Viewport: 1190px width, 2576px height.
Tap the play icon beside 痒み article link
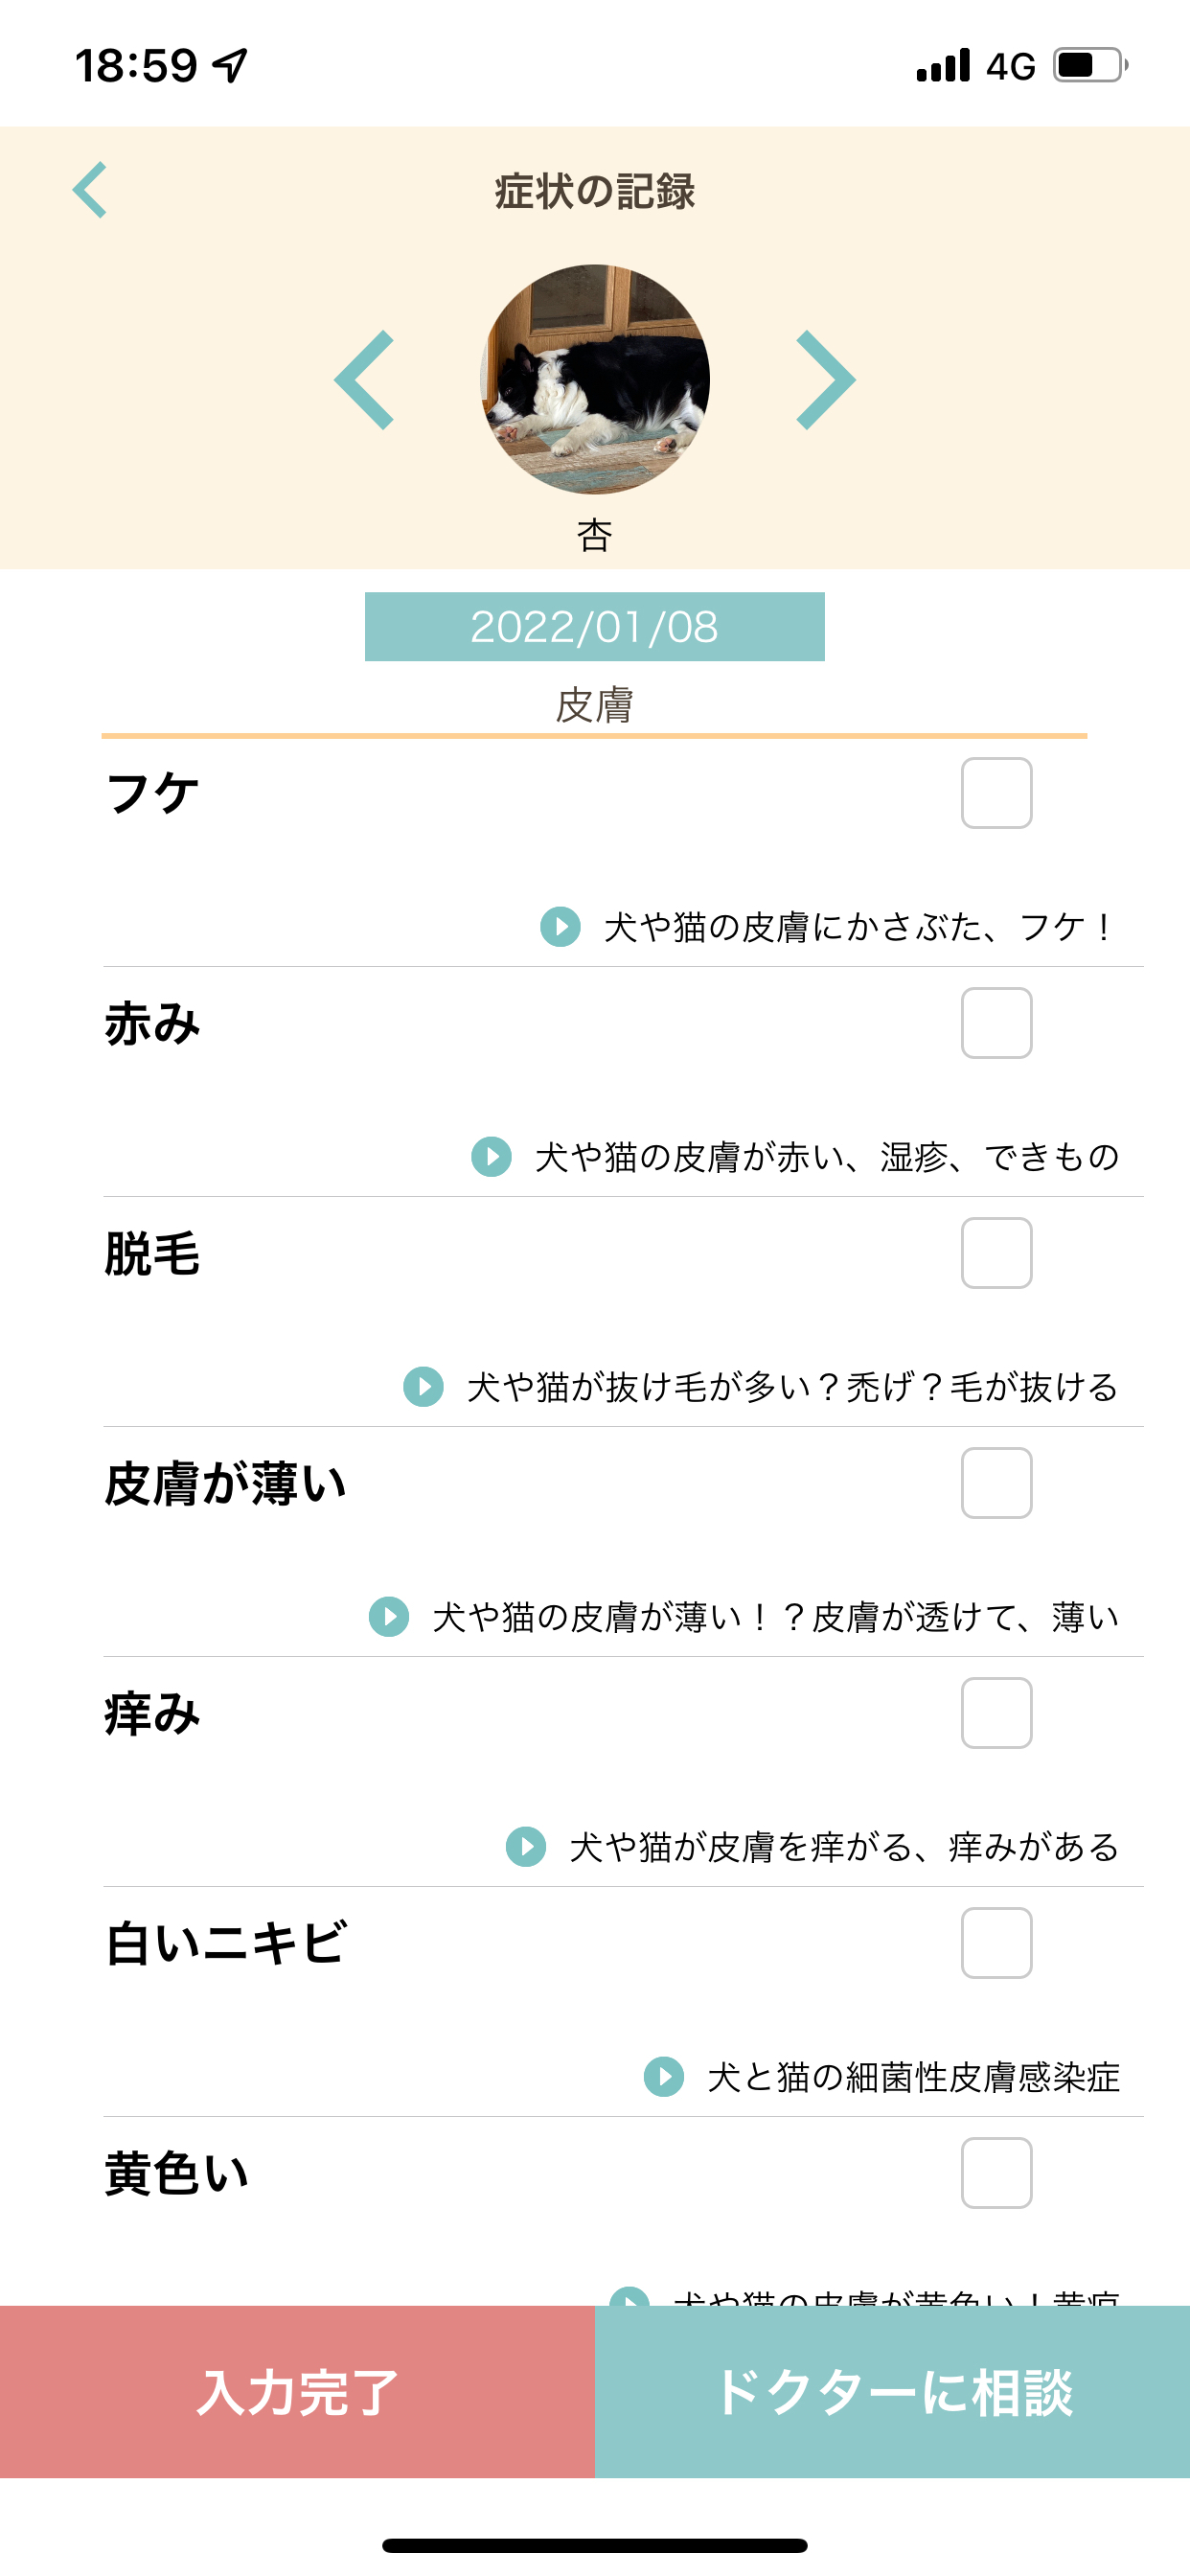526,1846
